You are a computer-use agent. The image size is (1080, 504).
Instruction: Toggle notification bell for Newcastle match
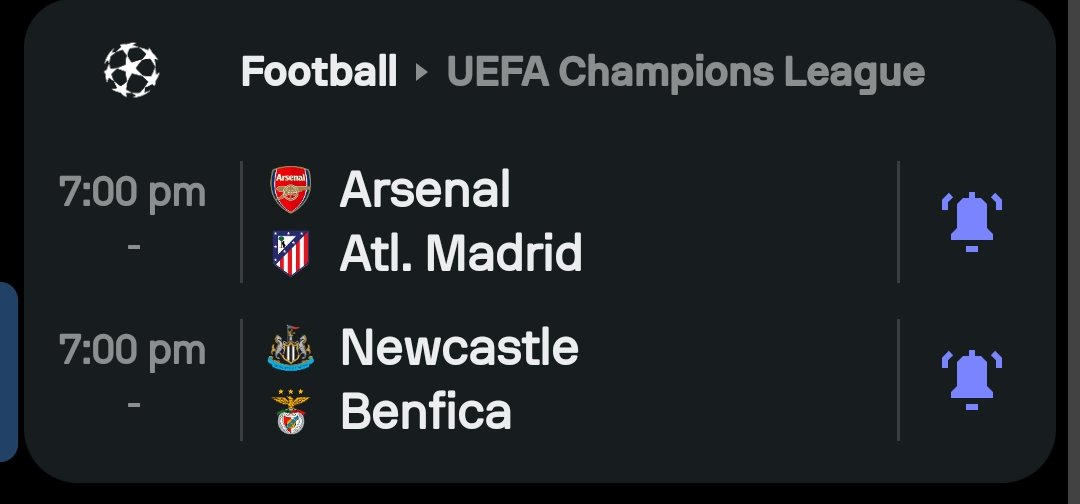[x=971, y=379]
